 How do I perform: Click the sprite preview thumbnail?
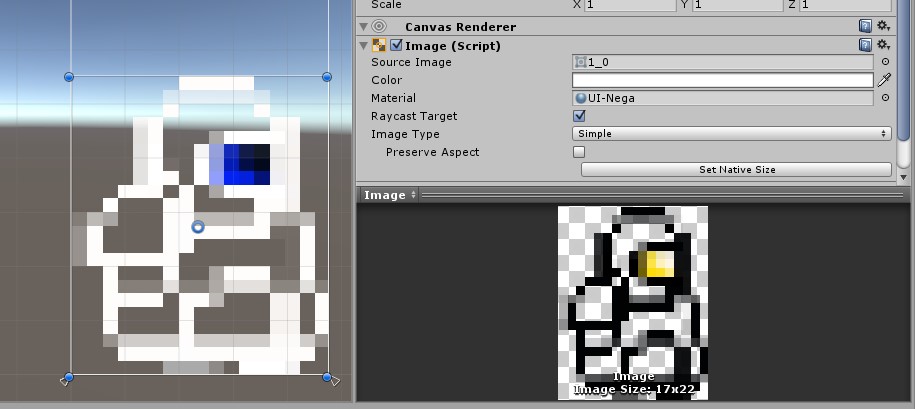(x=633, y=303)
